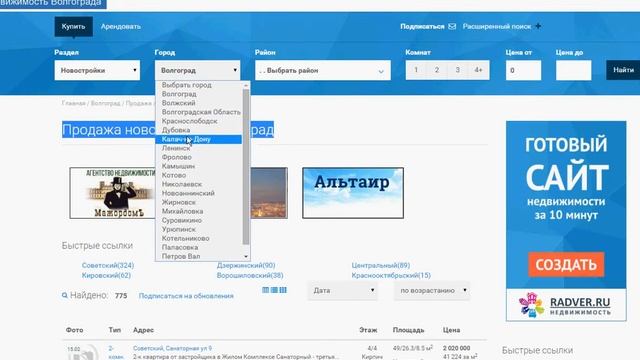
Task: Open the Ворошиловский(38) quick link
Action: (x=250, y=275)
